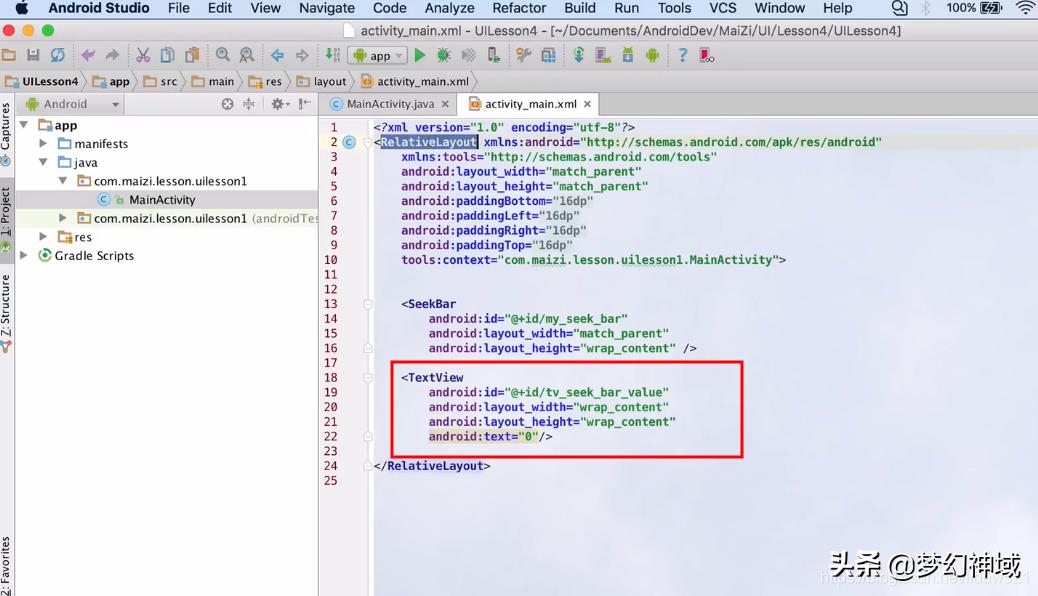Click the Undo arrow icon
1038x596 pixels.
click(x=88, y=56)
